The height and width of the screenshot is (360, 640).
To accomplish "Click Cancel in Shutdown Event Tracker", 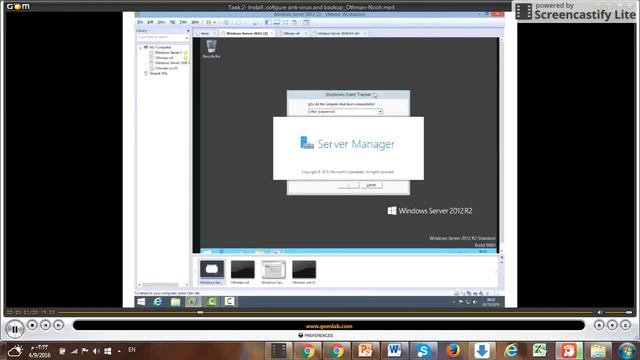I will tap(371, 185).
